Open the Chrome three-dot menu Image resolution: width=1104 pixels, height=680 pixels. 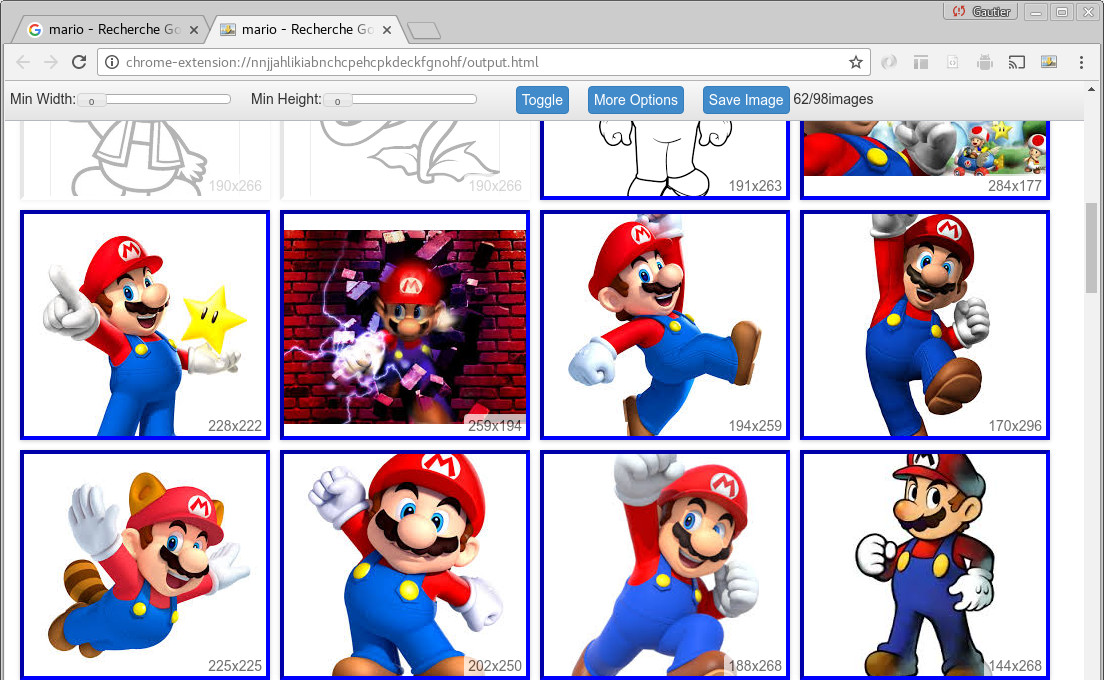coord(1081,62)
